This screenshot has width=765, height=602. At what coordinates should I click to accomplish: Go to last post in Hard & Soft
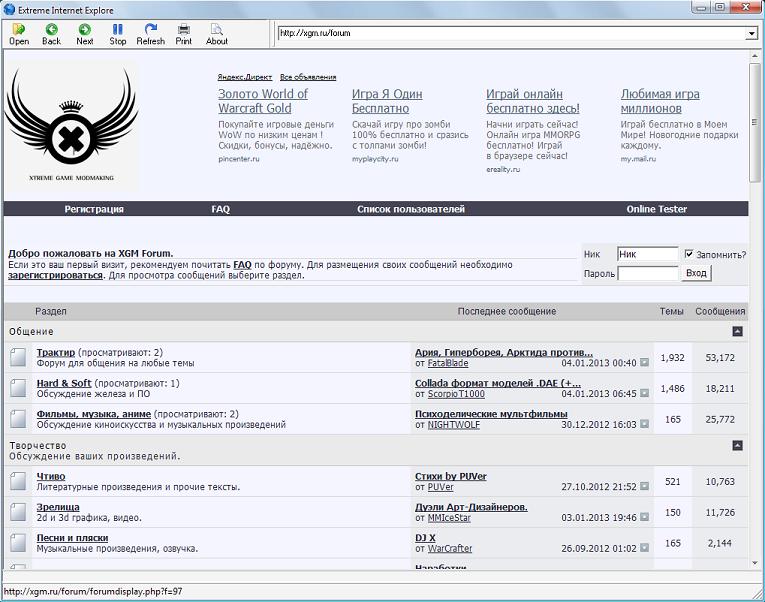(645, 394)
